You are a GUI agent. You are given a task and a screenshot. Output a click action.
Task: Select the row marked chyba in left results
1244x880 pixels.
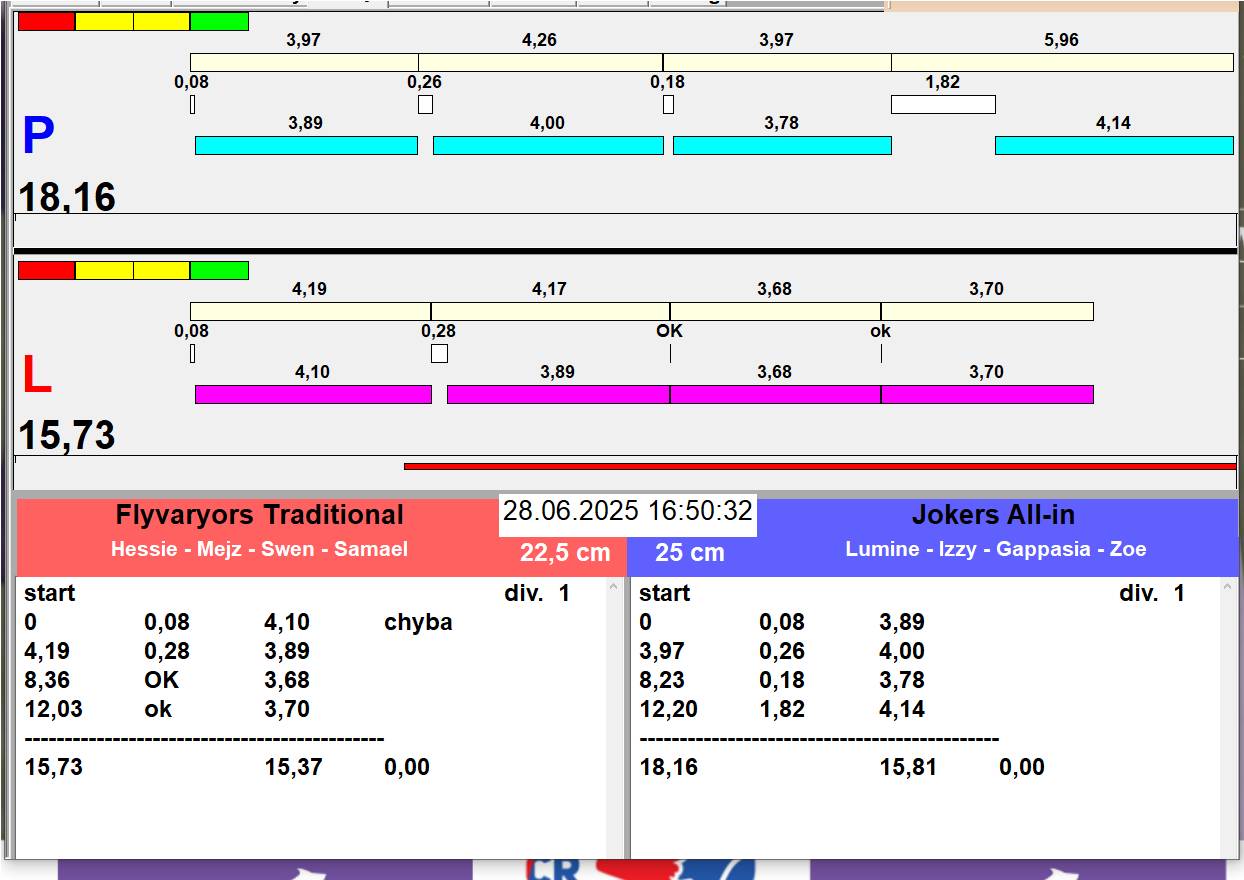[x=239, y=622]
